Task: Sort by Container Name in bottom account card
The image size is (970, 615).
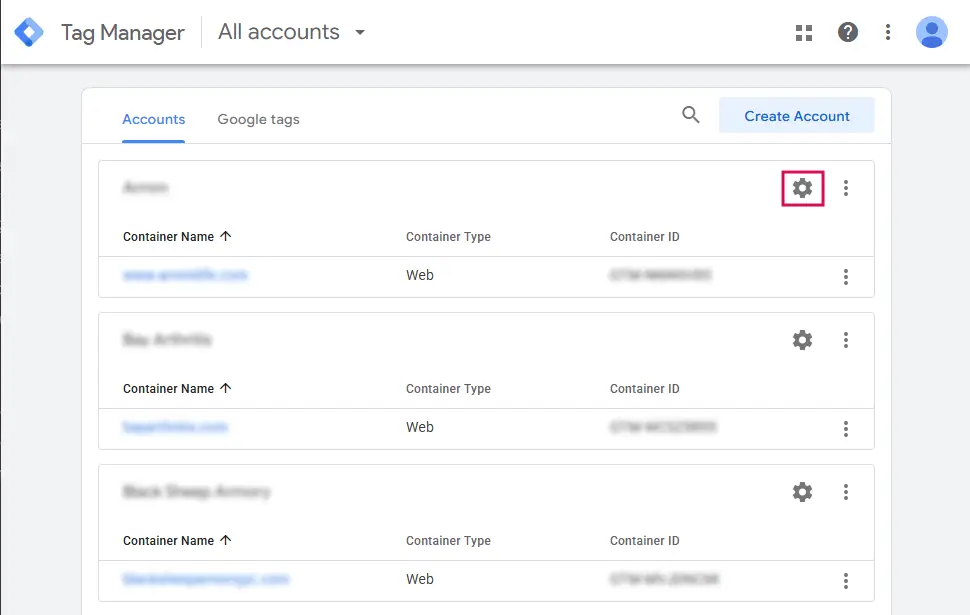Action: [177, 541]
